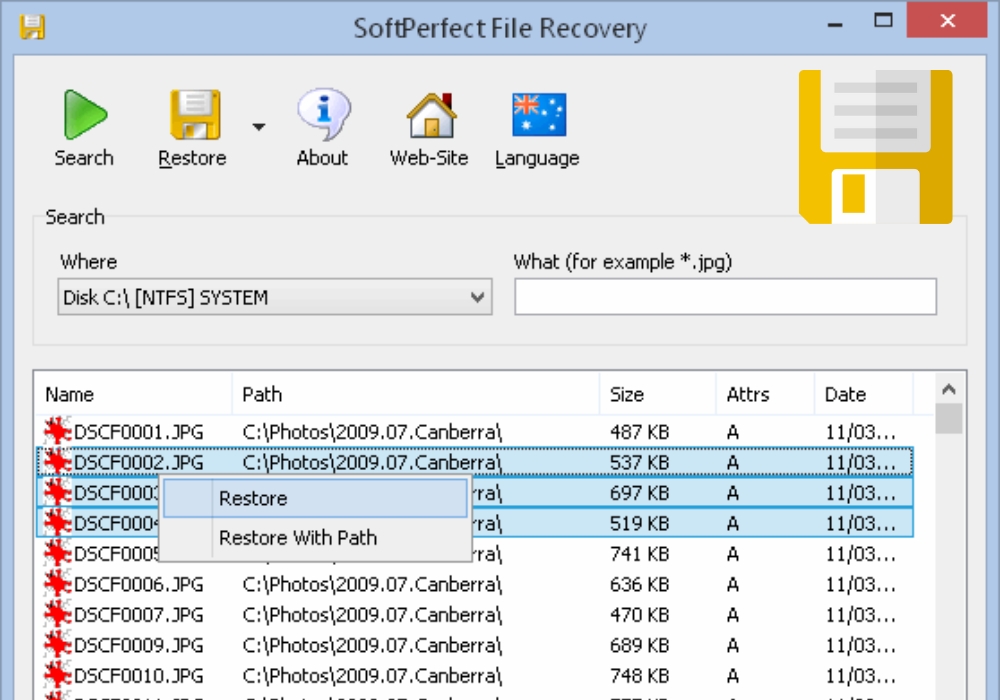Sort by the Size column header
This screenshot has height=700, width=1000.
(x=658, y=395)
